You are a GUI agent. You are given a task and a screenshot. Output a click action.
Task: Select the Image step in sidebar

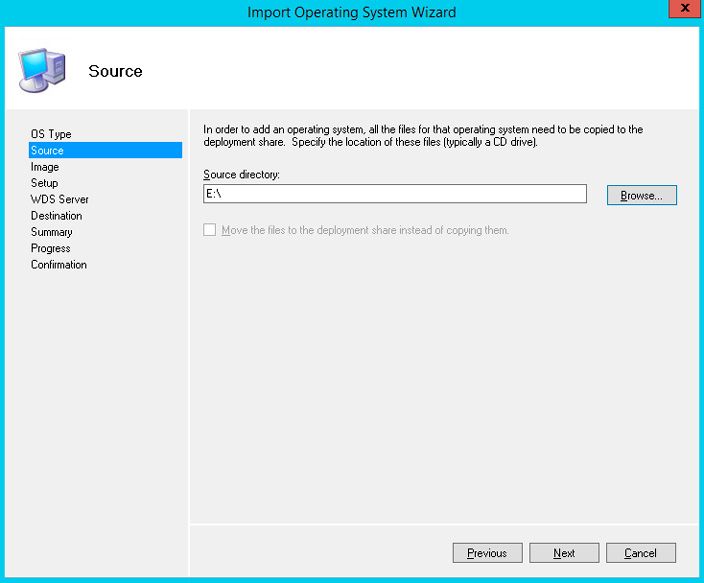pos(45,167)
